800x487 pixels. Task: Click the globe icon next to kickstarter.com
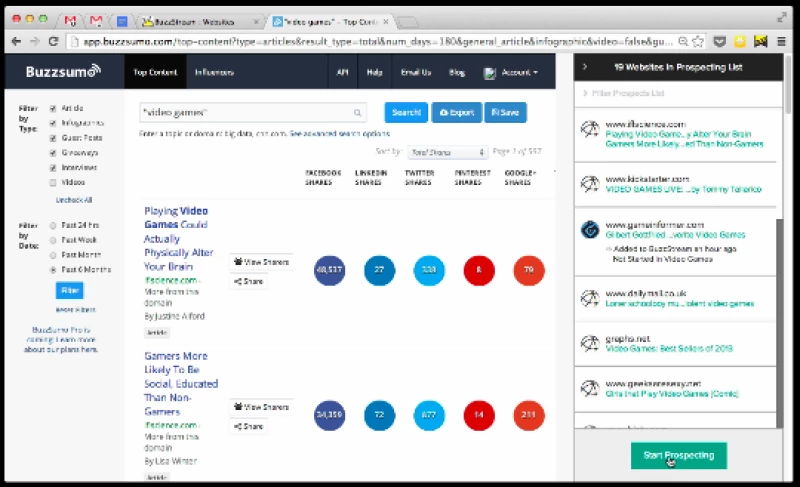coord(591,183)
